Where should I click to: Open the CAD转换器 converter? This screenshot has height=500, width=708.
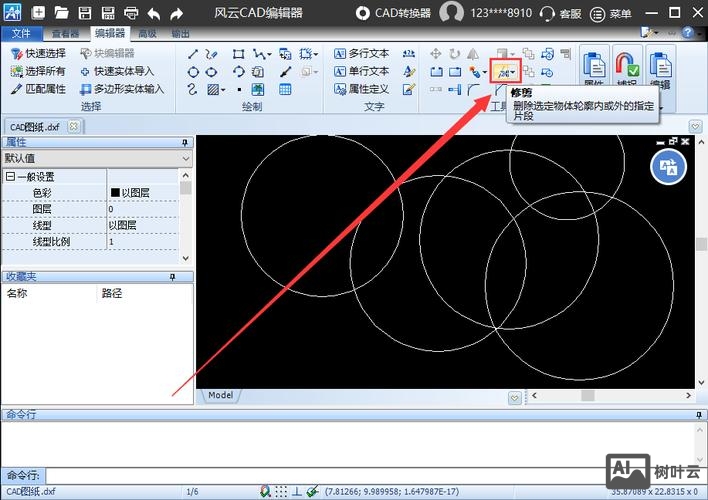(x=393, y=14)
